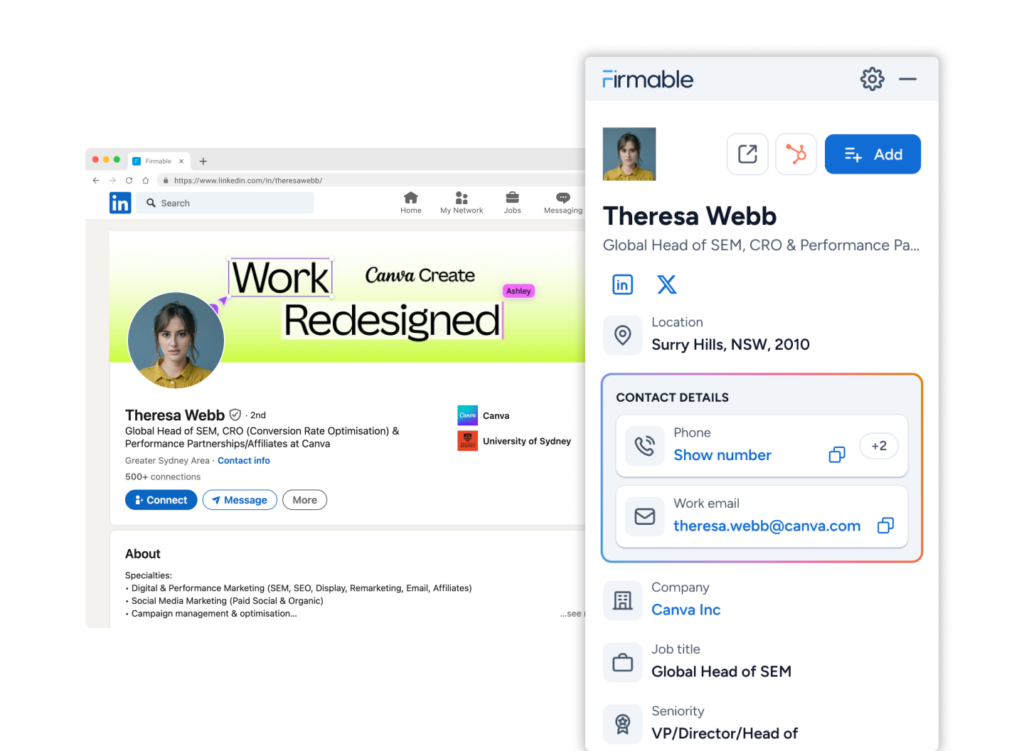Open Firmable settings gear icon
The image size is (1024, 751).
click(872, 79)
